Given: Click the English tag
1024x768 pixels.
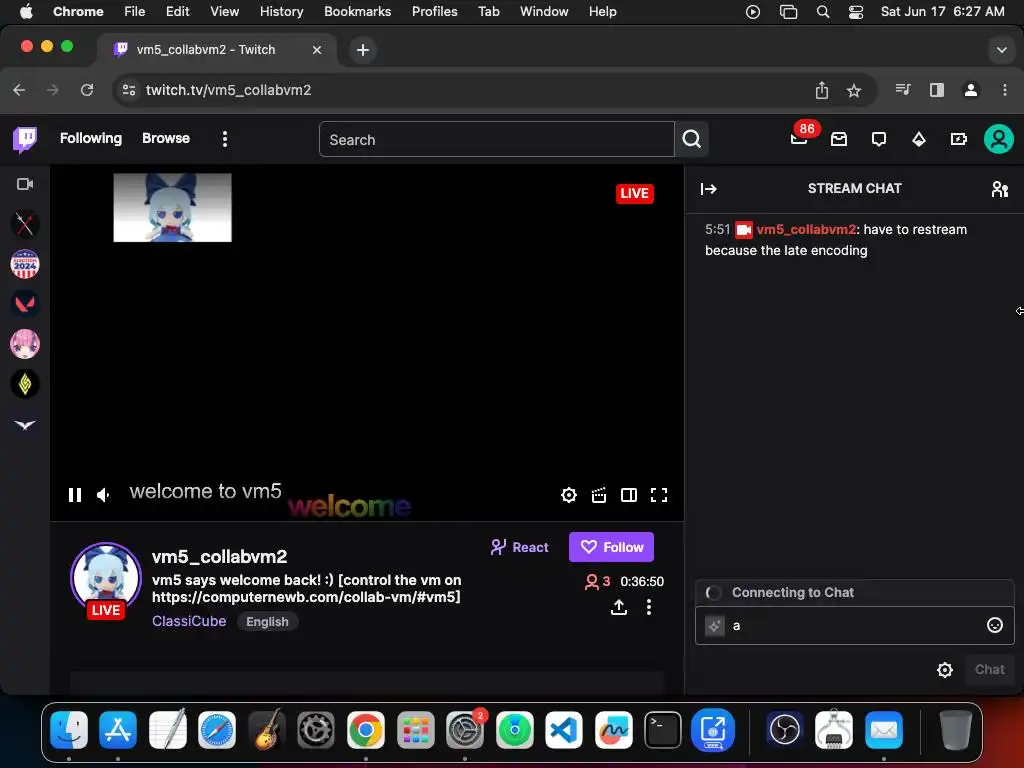Looking at the screenshot, I should coord(267,622).
